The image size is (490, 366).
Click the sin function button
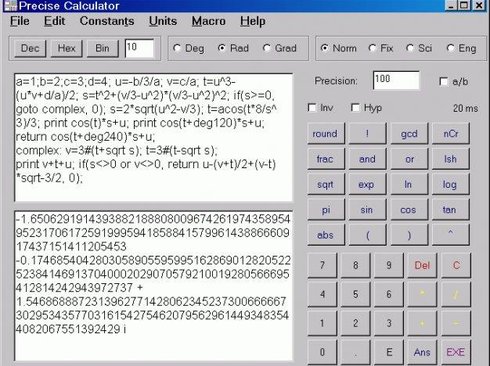(367, 209)
